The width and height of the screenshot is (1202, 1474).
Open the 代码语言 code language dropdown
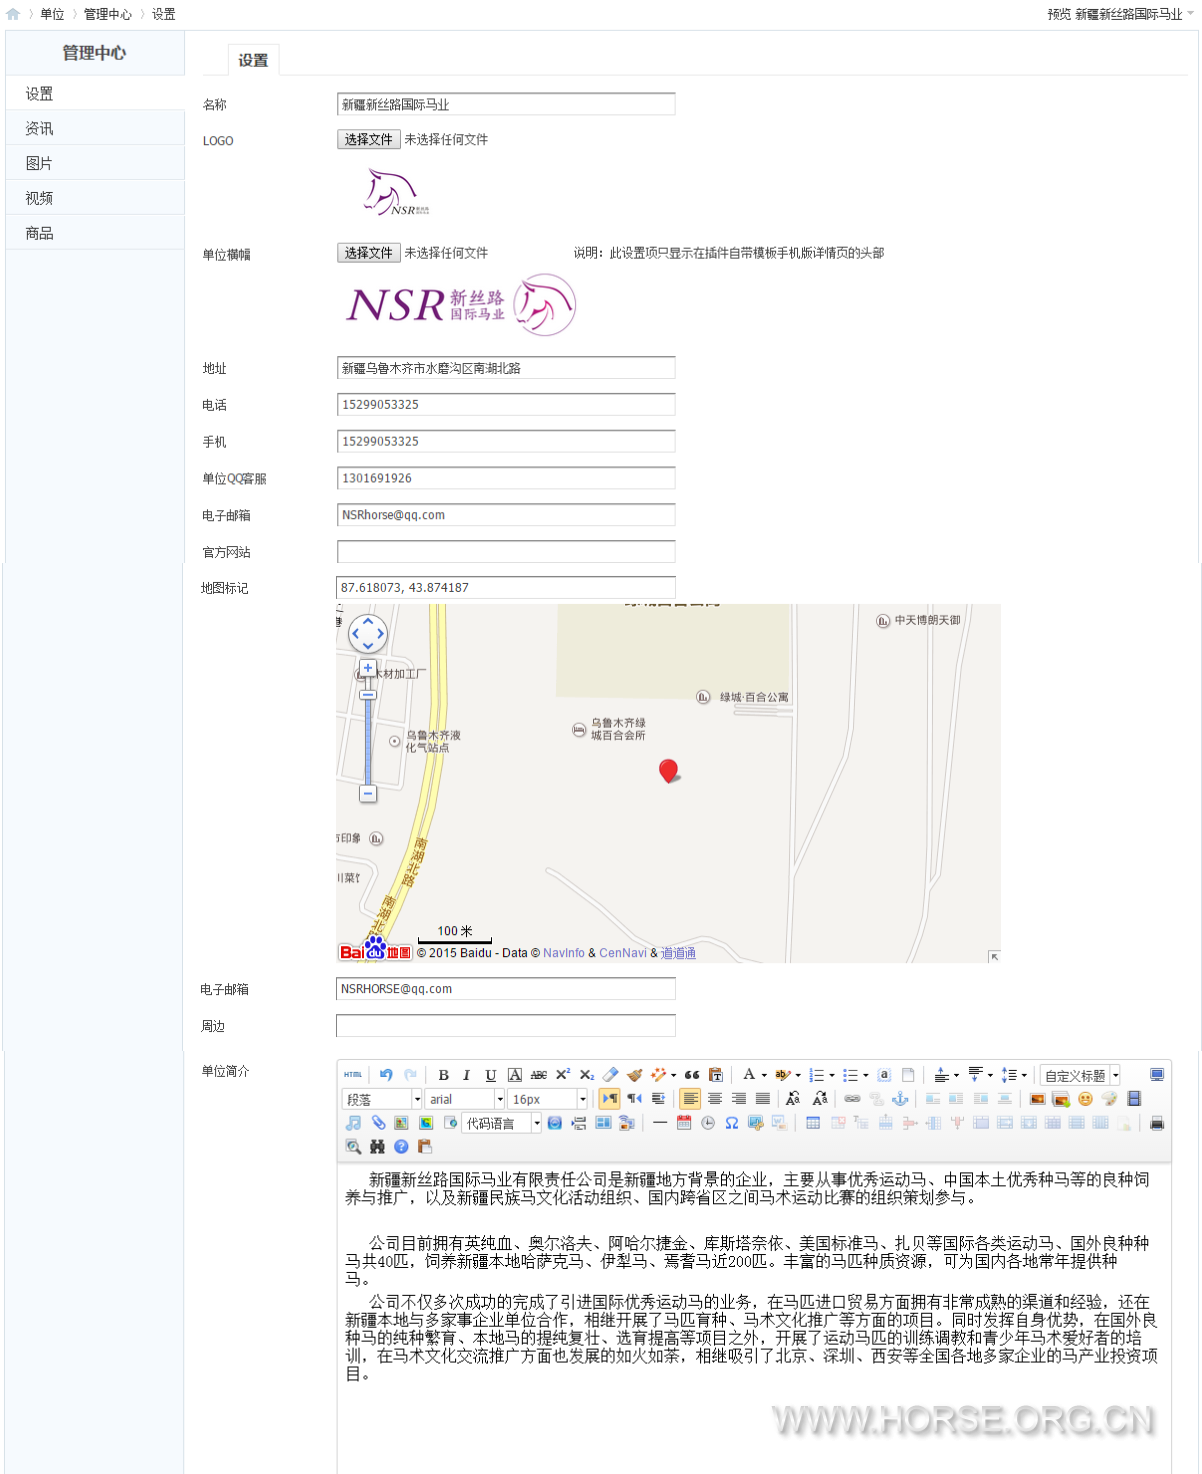[x=501, y=1123]
